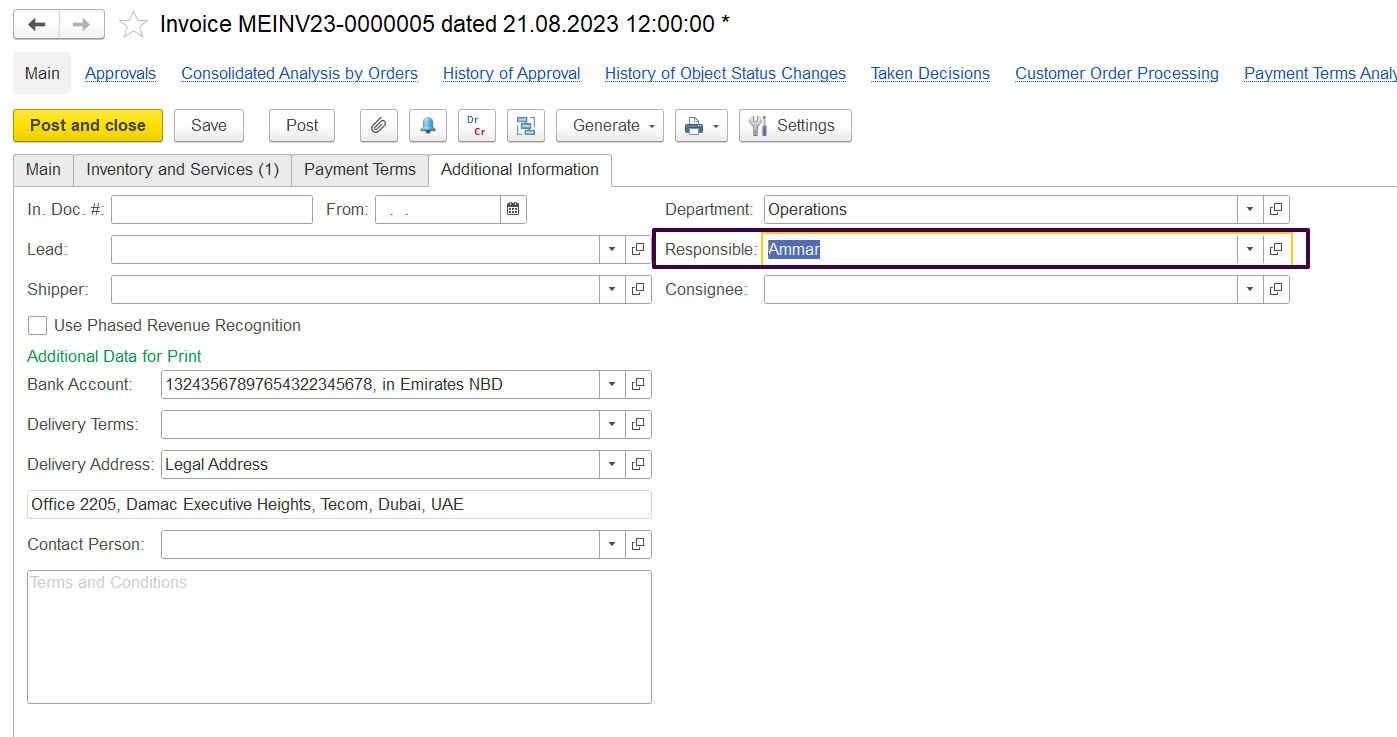Add invoice to favorites with star
Screen dimensions: 1397x737
coord(133,25)
